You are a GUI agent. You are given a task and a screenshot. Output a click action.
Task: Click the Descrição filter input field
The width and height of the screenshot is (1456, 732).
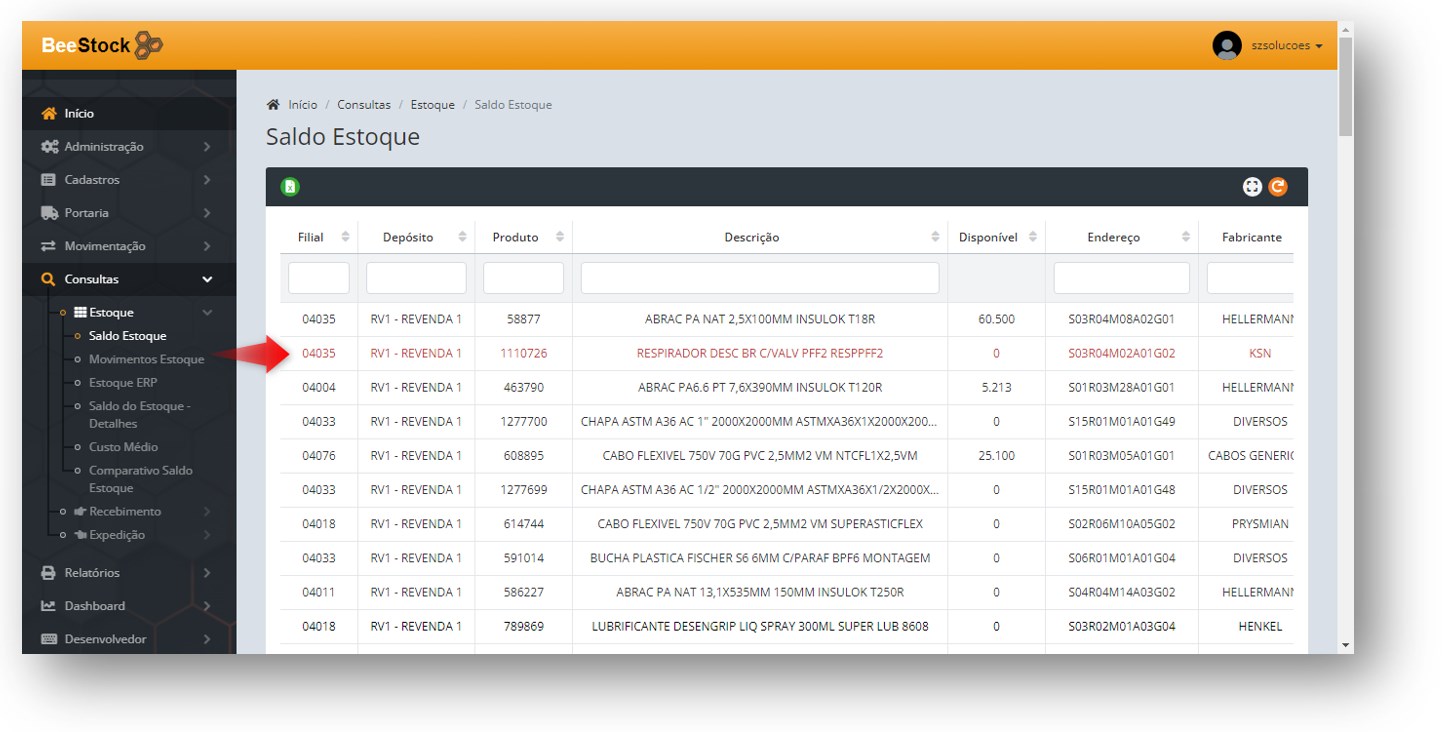click(759, 278)
